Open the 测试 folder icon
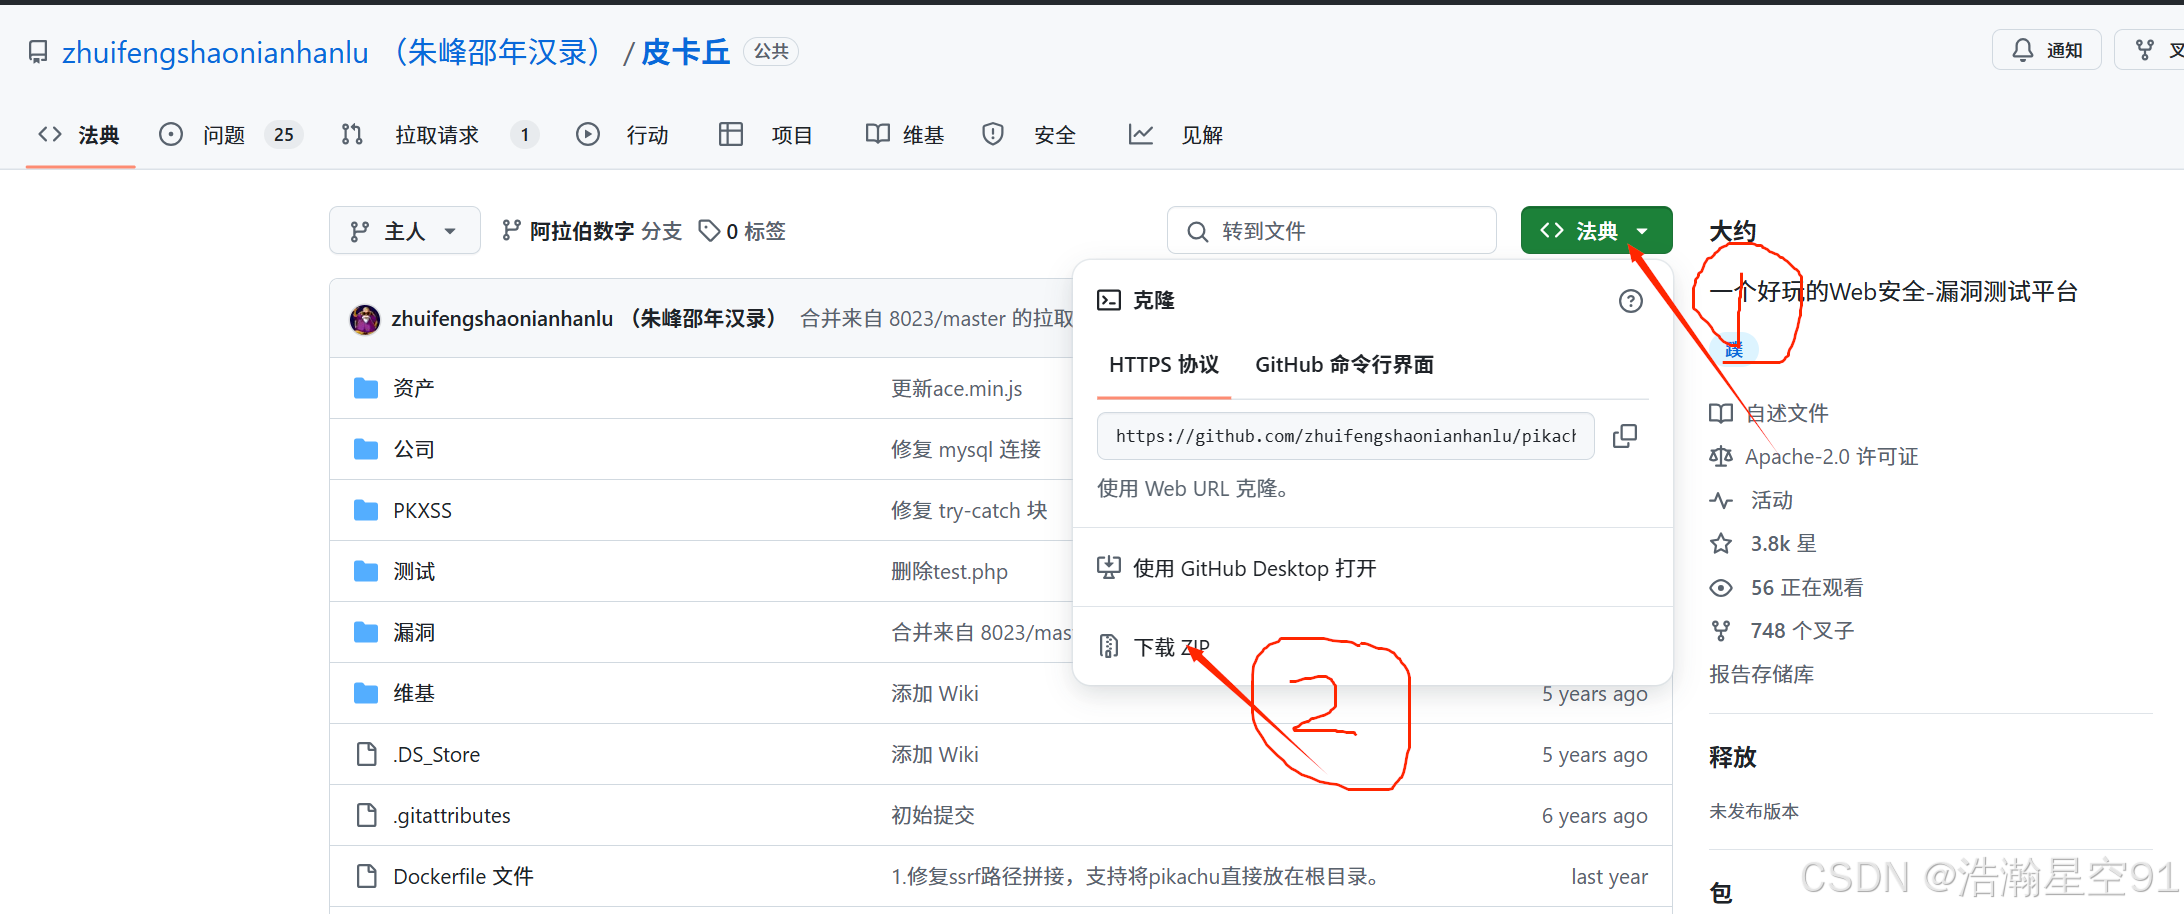2184x914 pixels. (366, 571)
